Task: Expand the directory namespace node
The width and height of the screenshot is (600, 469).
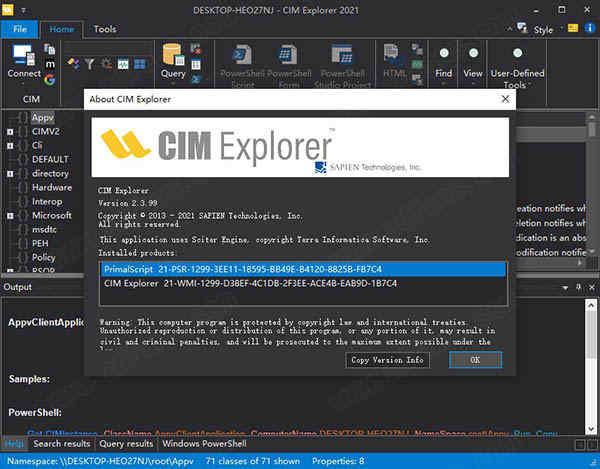Action: point(10,174)
